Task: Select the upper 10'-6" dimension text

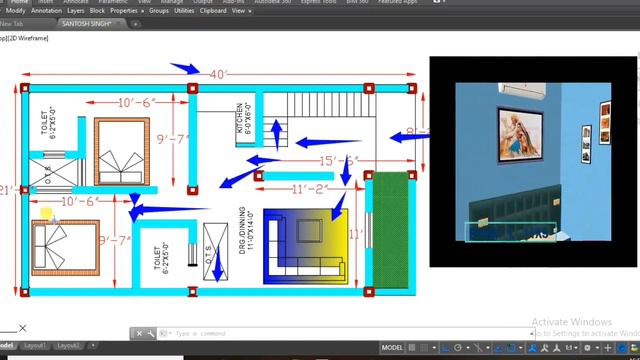Action: point(137,102)
